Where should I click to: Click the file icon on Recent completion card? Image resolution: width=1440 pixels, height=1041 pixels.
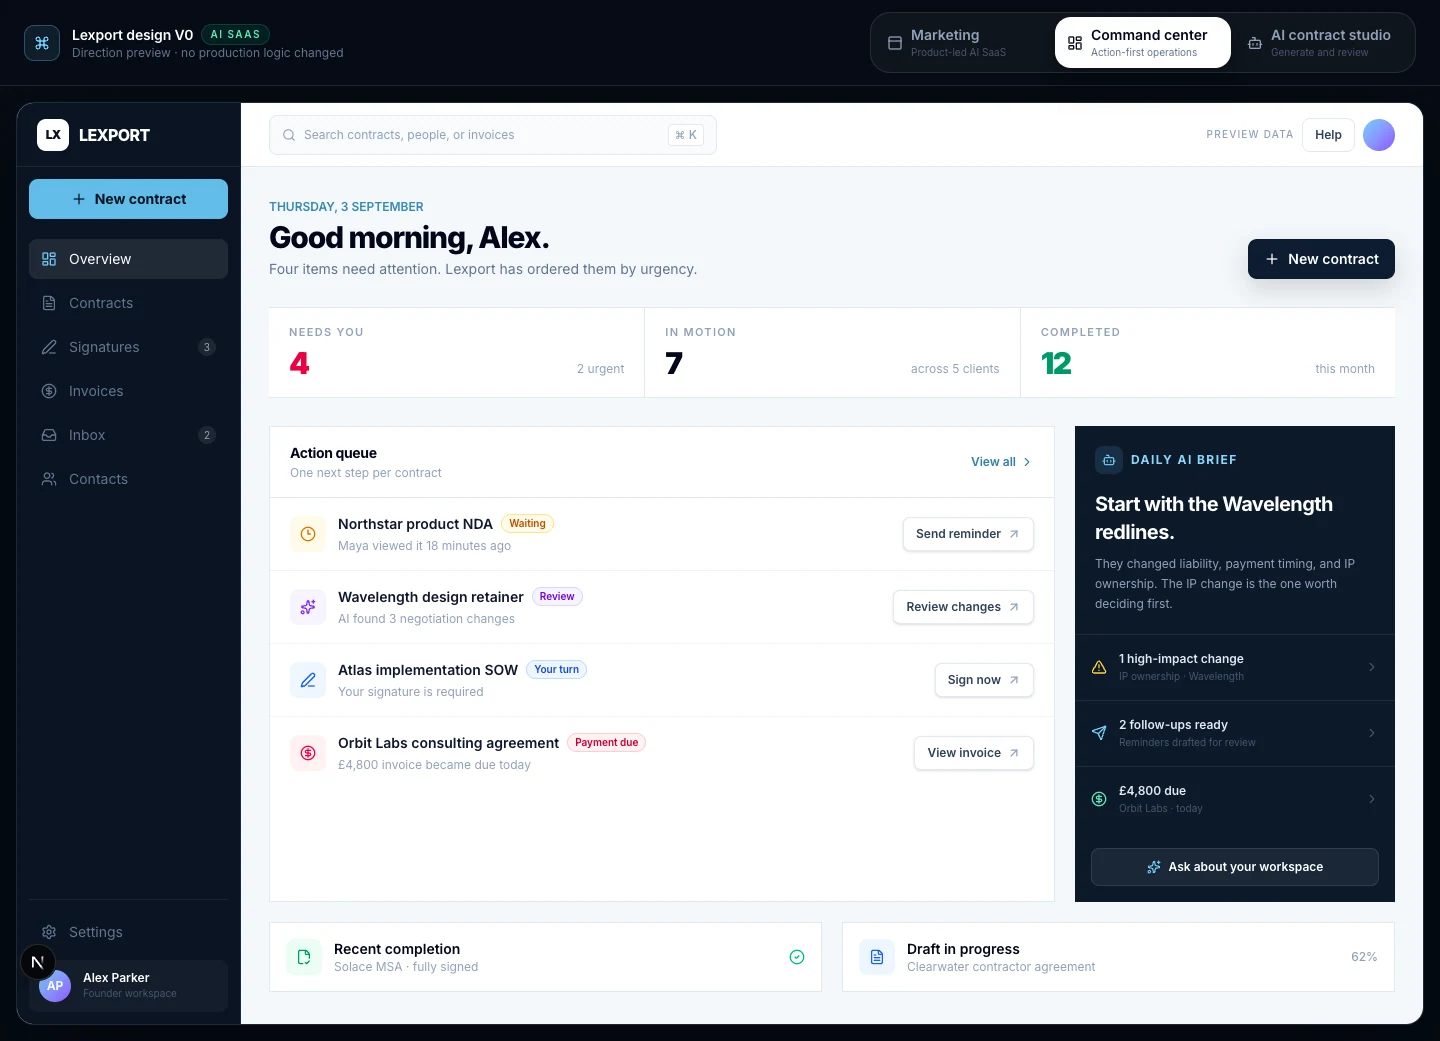point(304,957)
